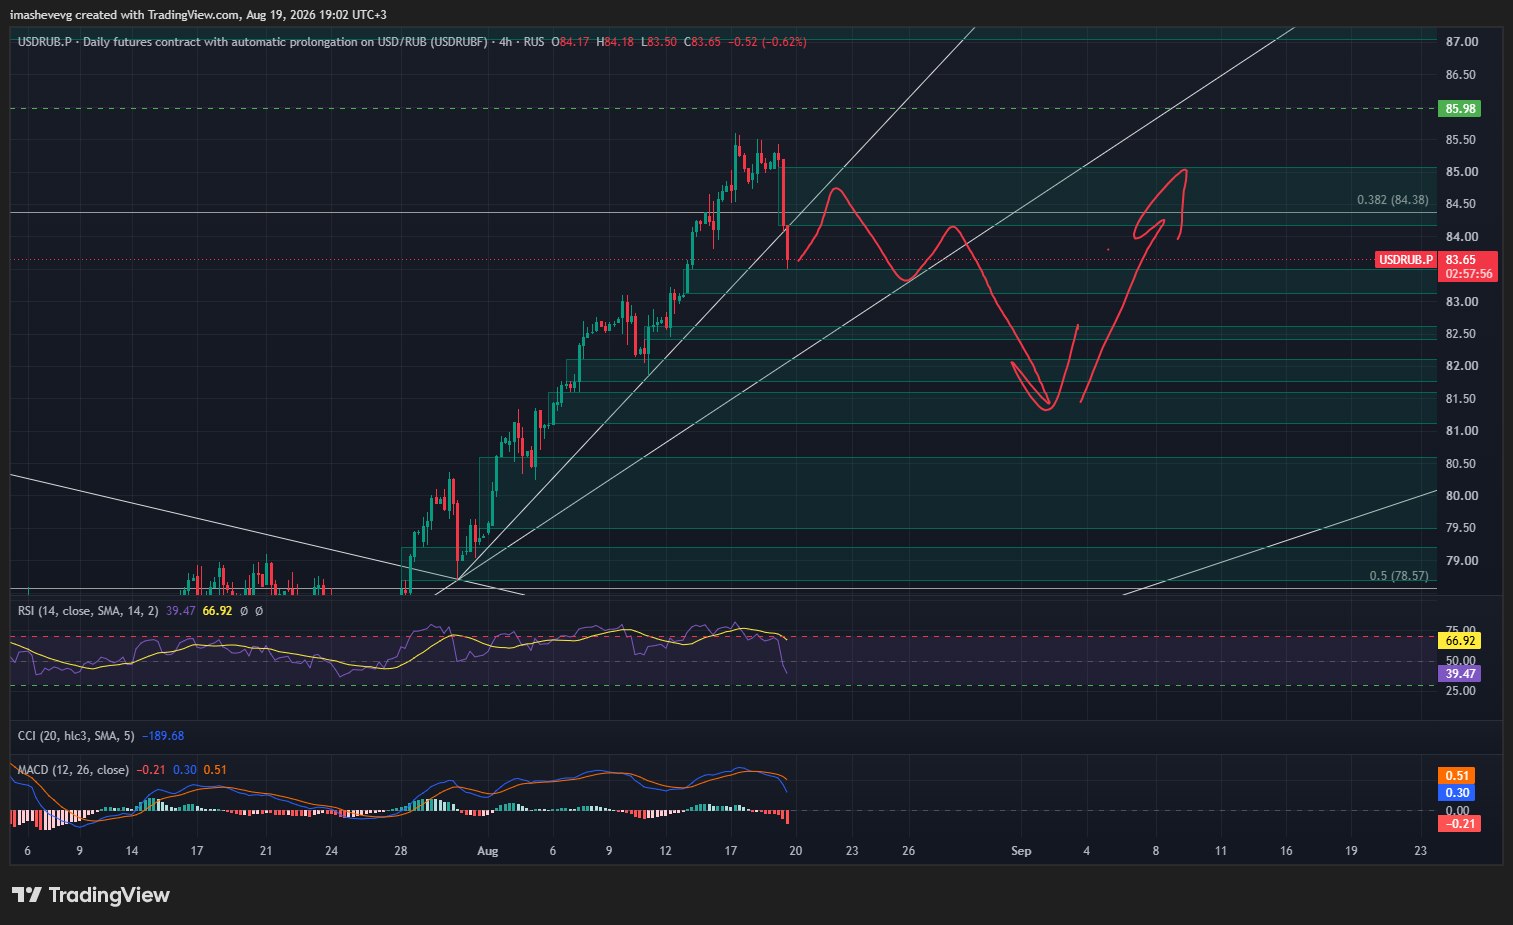Screen dimensions: 1513x925
Task: Click the orange 0.51 MACD axis tag
Action: [x=1459, y=776]
